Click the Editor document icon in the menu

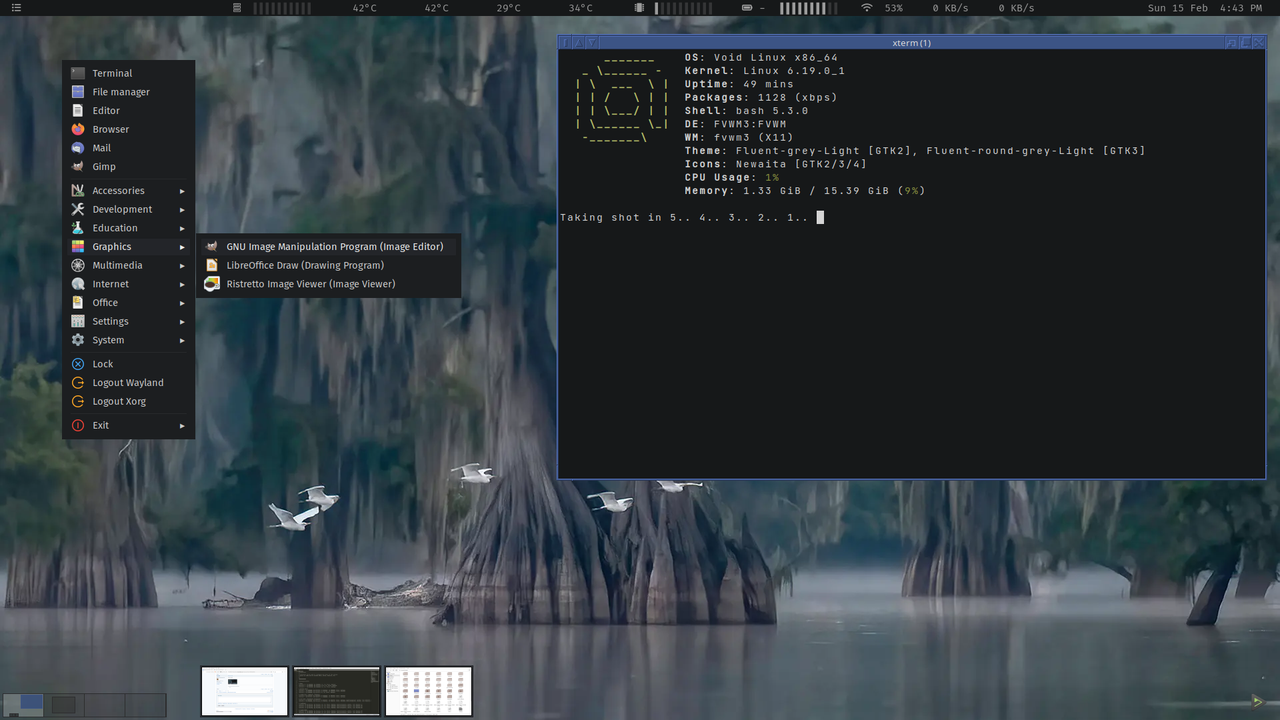tap(78, 110)
